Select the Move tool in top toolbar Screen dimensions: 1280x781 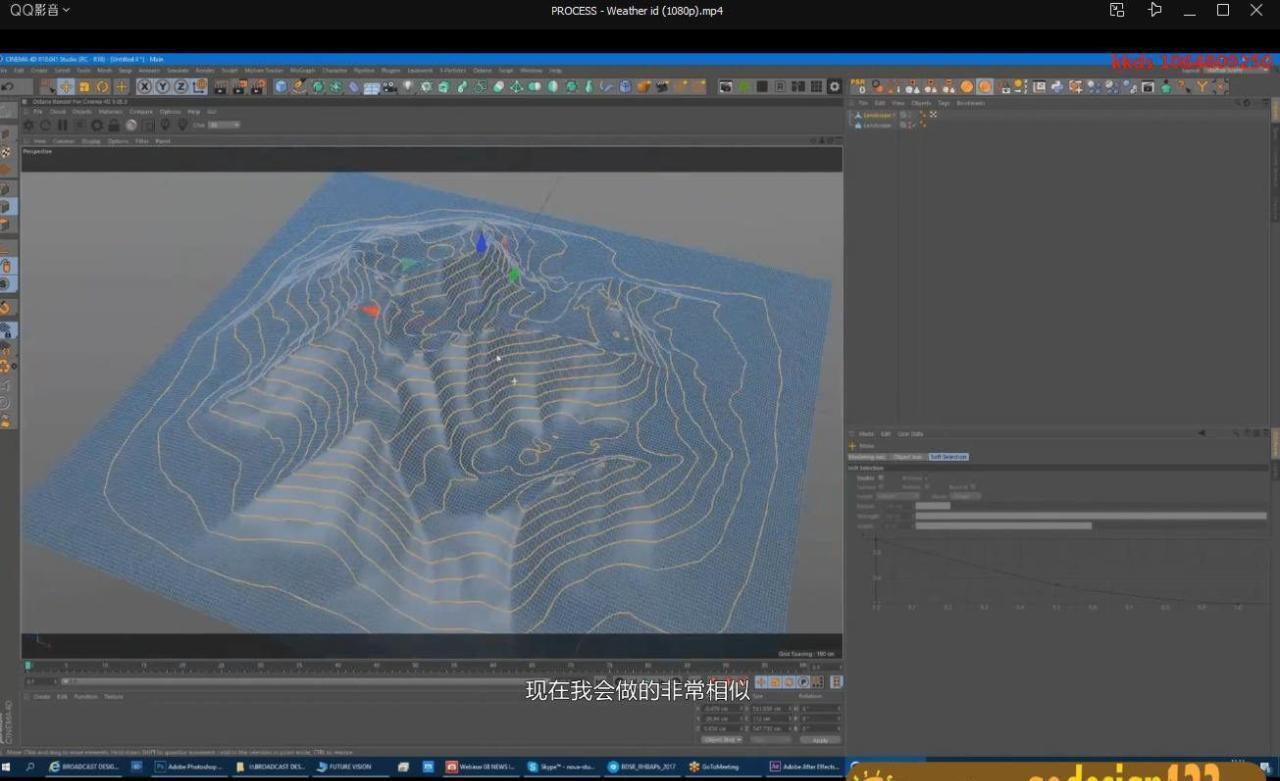(x=66, y=87)
